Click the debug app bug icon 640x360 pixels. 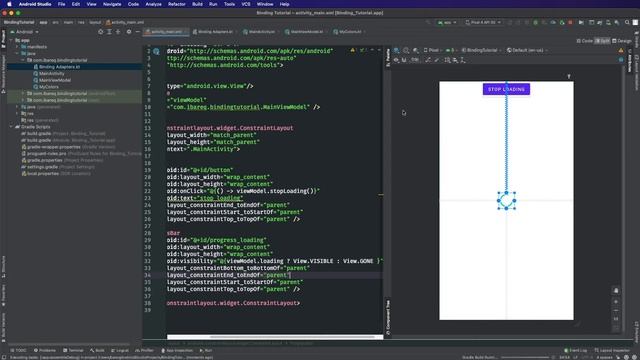536,22
